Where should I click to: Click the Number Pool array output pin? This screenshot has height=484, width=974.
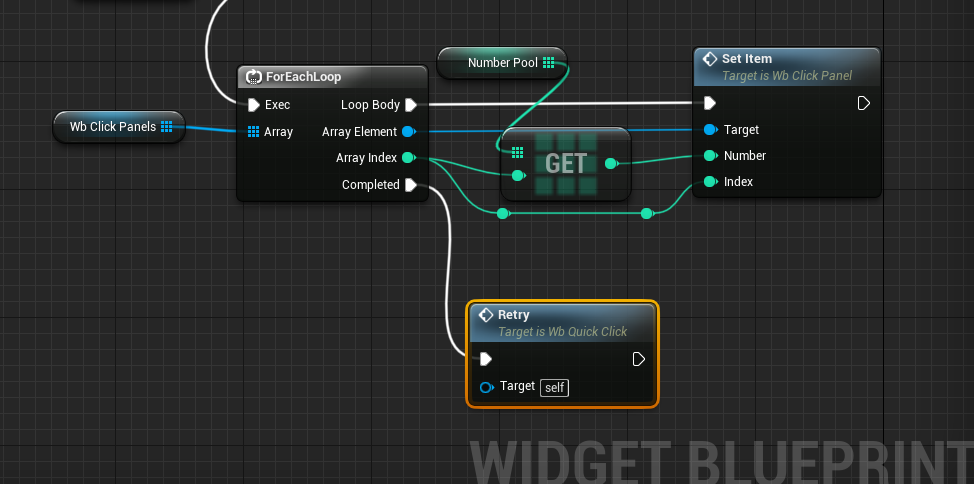[548, 63]
